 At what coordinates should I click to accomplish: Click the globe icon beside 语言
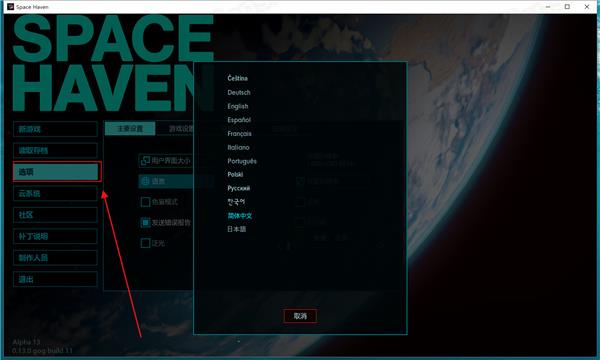click(145, 181)
